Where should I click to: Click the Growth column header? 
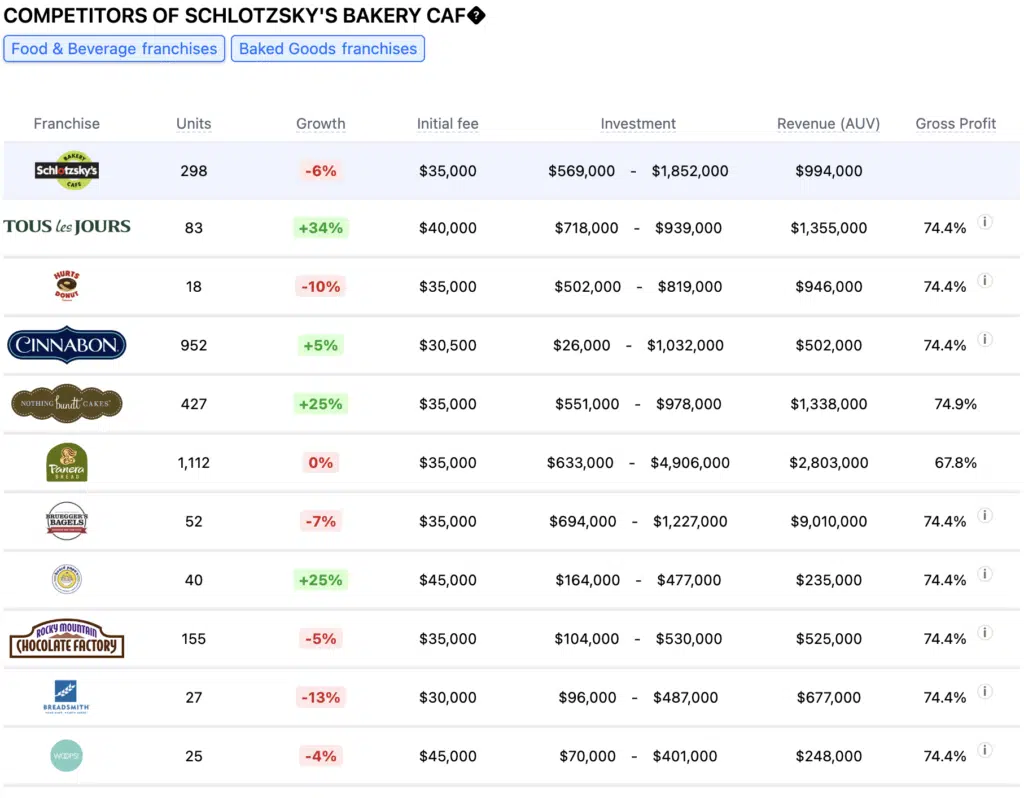[320, 124]
